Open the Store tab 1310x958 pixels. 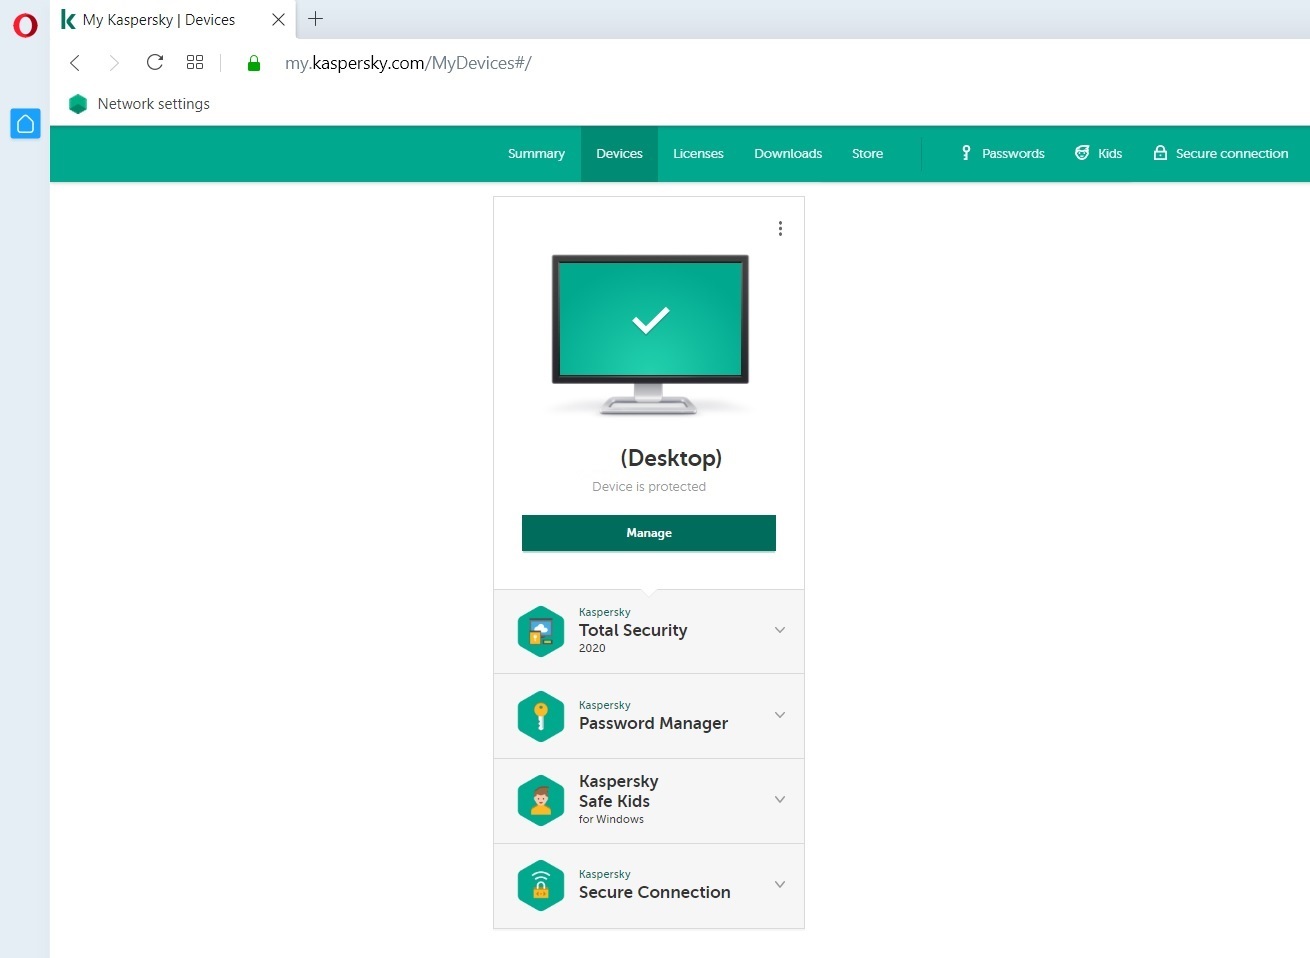point(867,154)
